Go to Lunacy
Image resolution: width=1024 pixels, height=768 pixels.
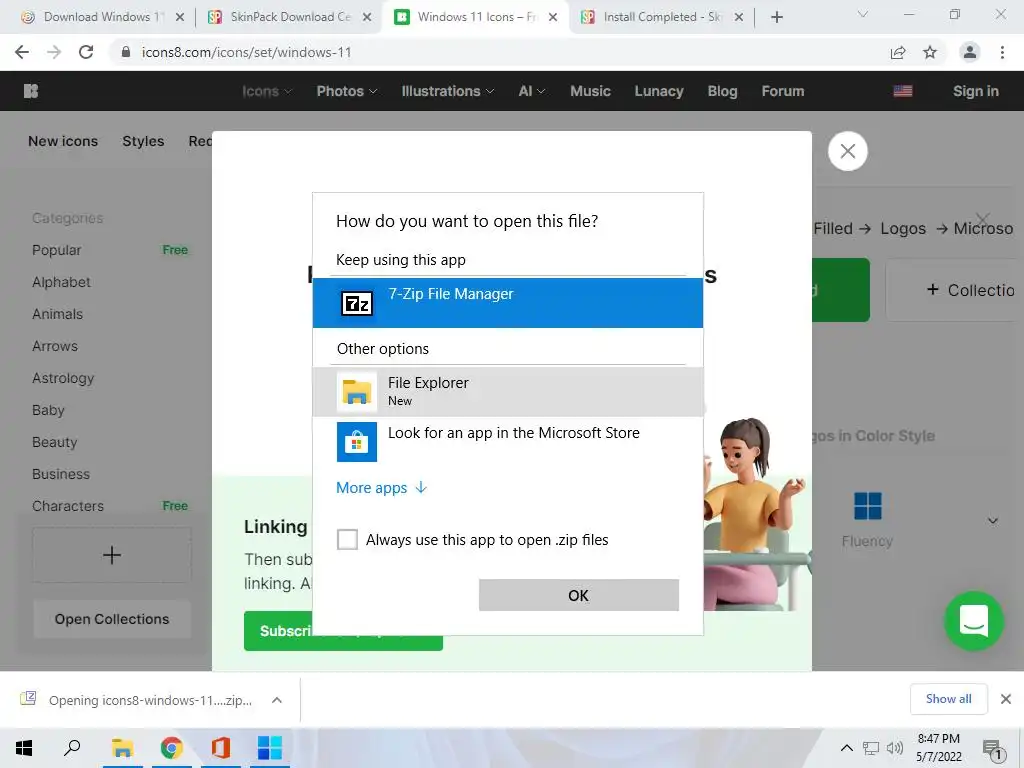tap(658, 91)
